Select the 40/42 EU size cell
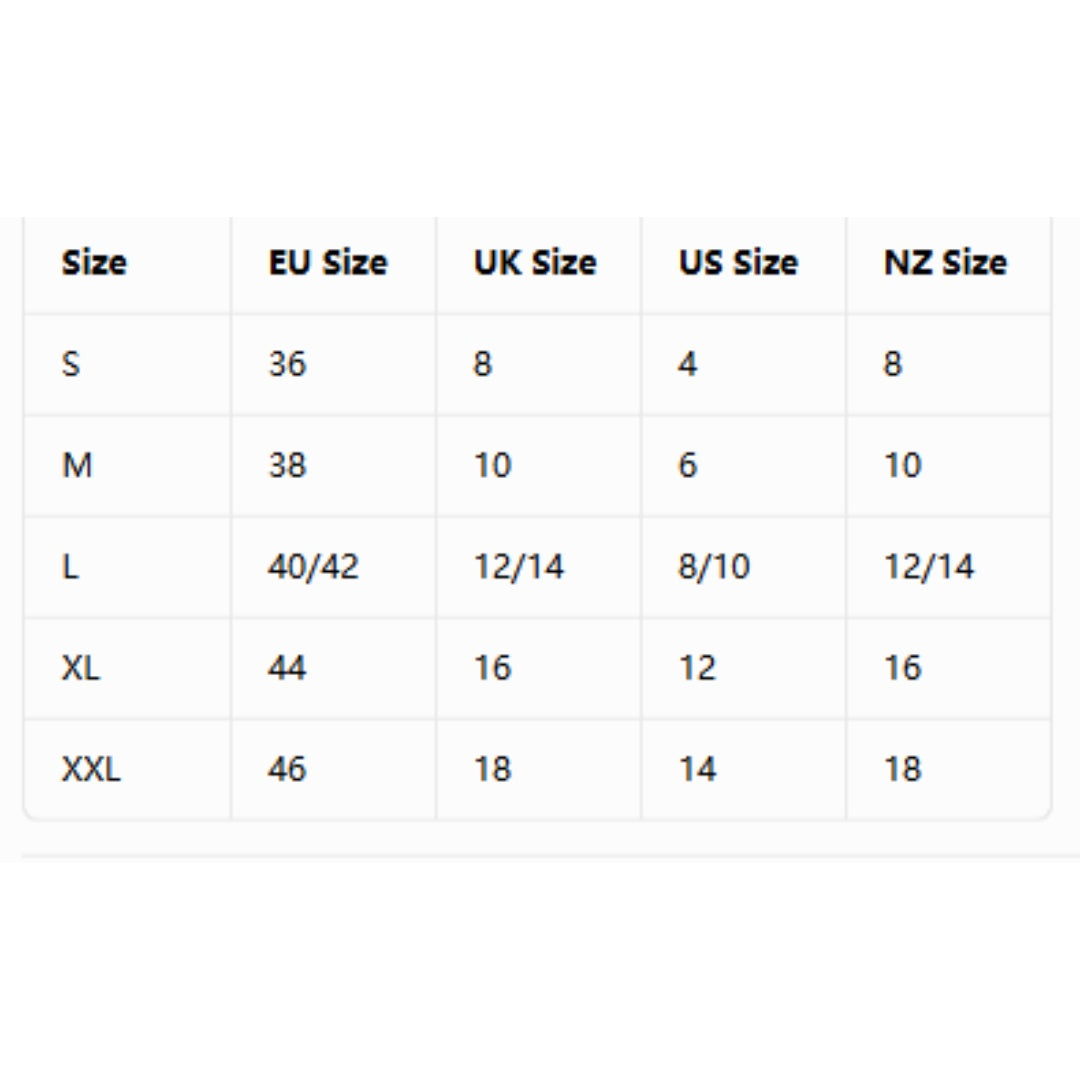1080x1080 pixels. click(x=313, y=566)
